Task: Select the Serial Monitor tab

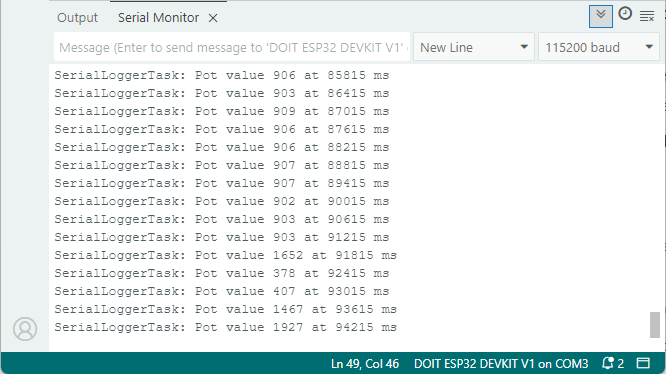Action: pyautogui.click(x=158, y=17)
